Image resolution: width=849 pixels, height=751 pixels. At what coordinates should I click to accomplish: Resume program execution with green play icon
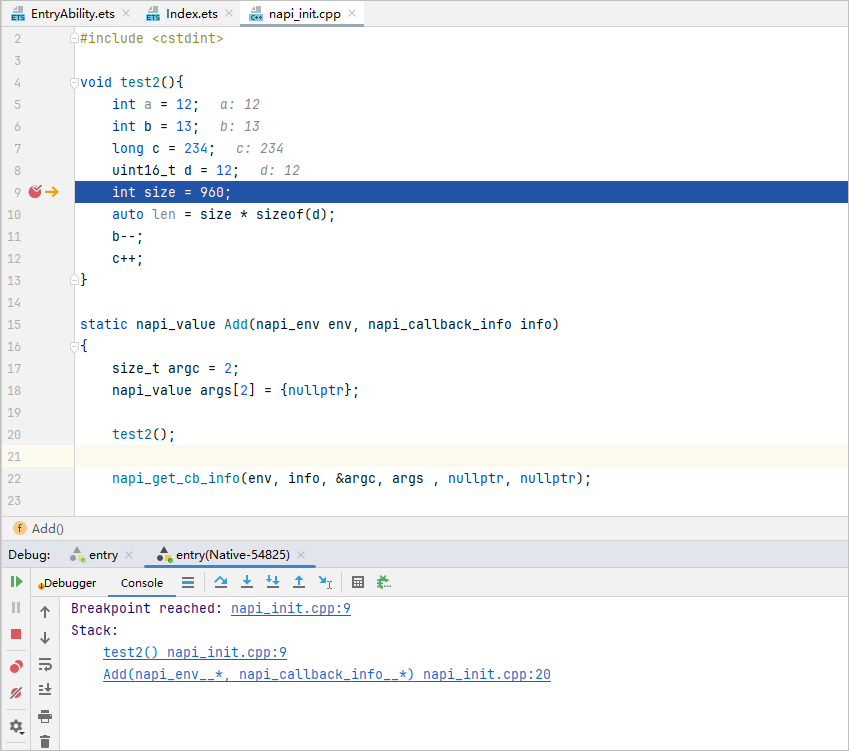16,582
